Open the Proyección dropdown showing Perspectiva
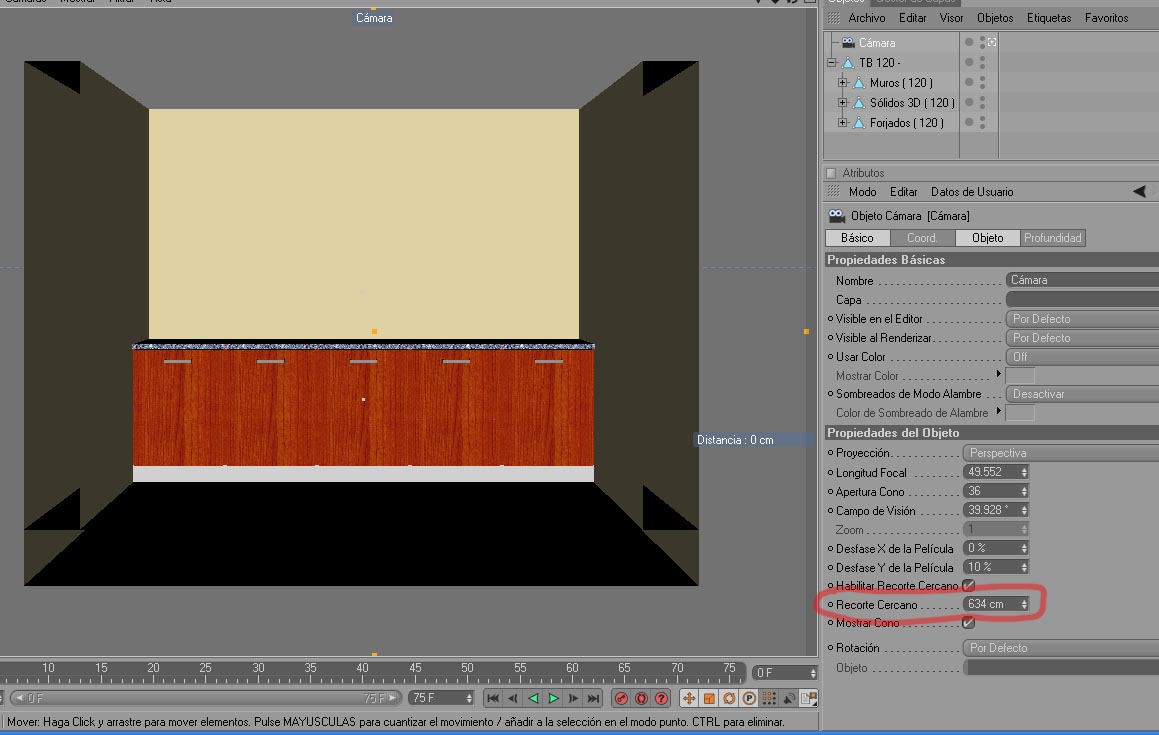Image resolution: width=1159 pixels, height=735 pixels. [1061, 453]
